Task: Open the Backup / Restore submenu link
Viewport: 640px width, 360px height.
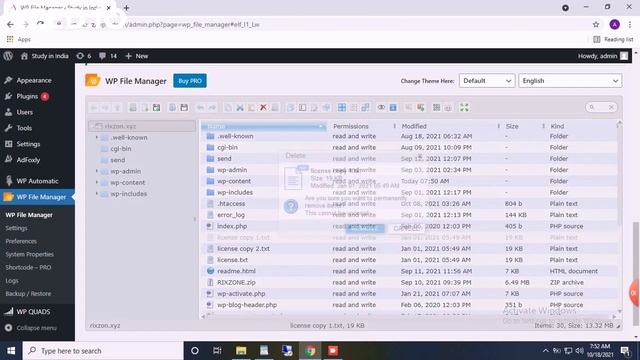Action: [28, 294]
